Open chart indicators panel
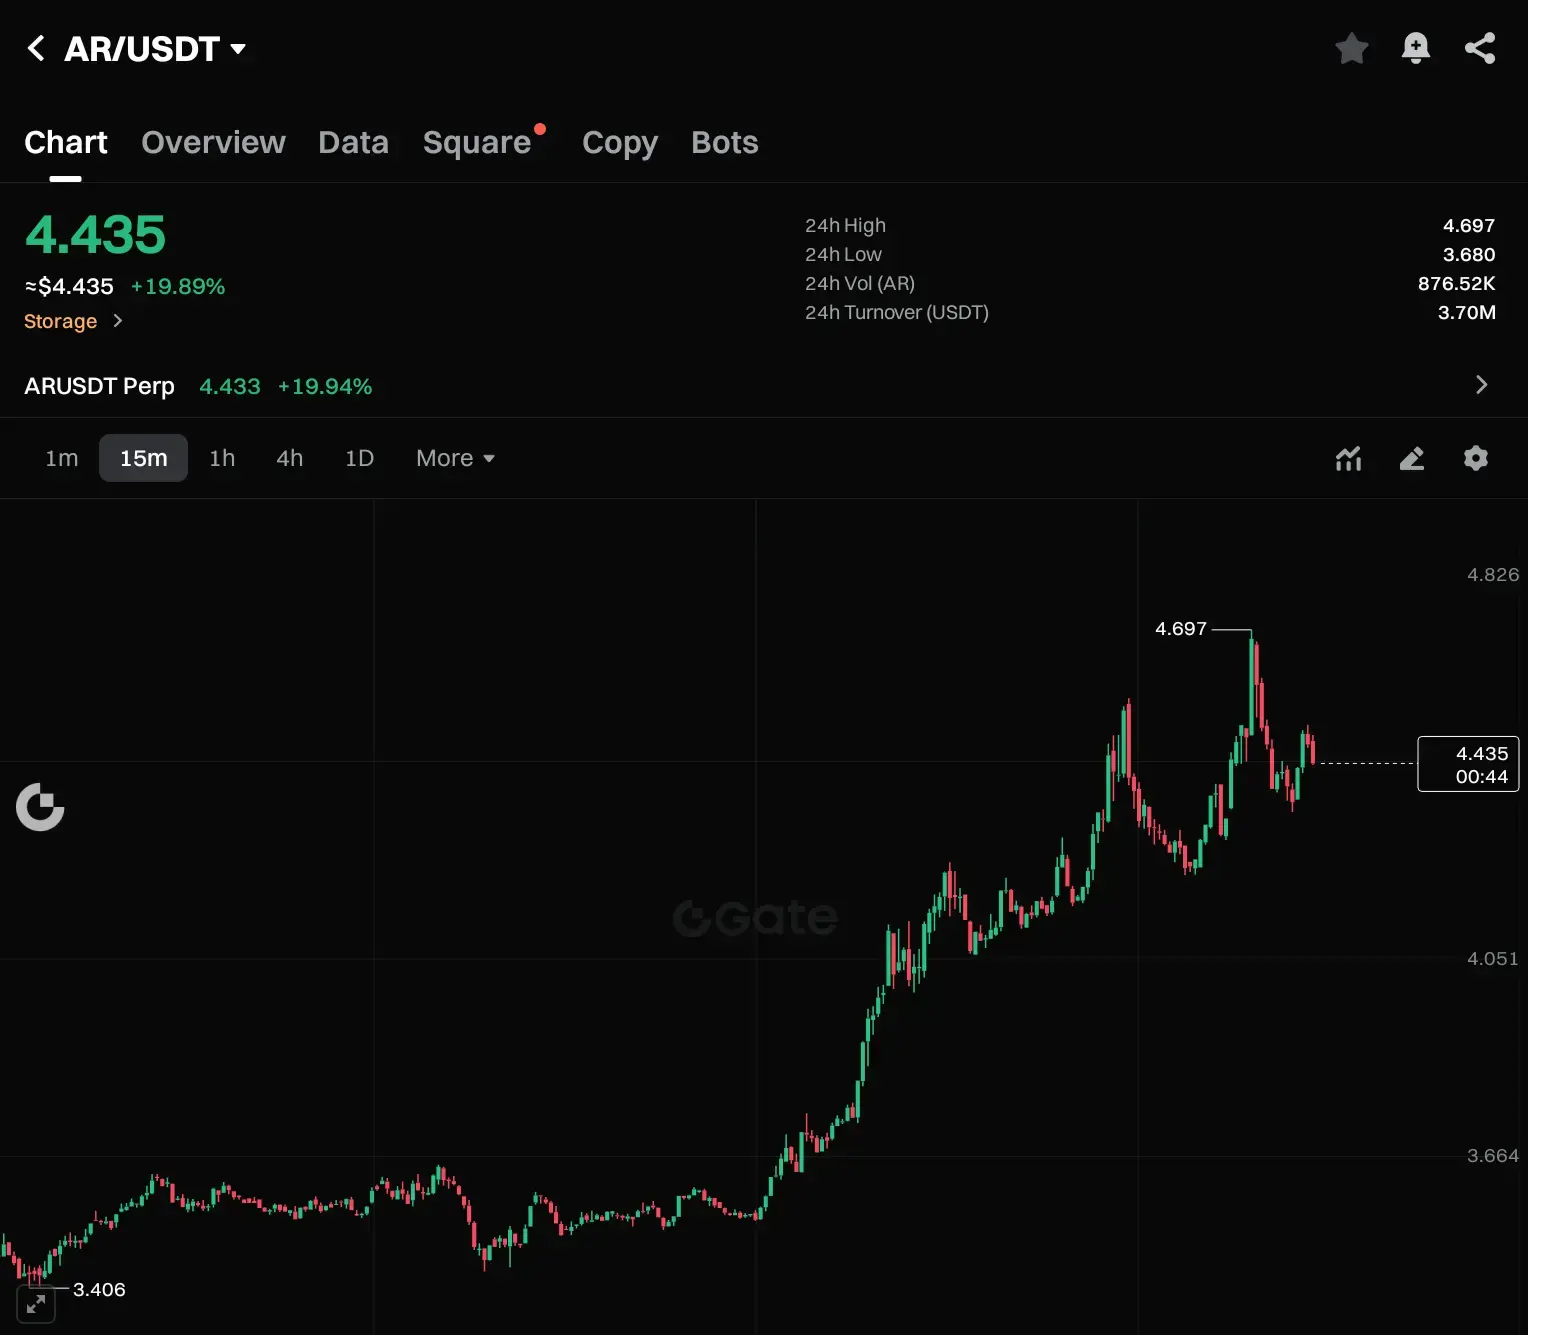1547x1335 pixels. point(1348,458)
